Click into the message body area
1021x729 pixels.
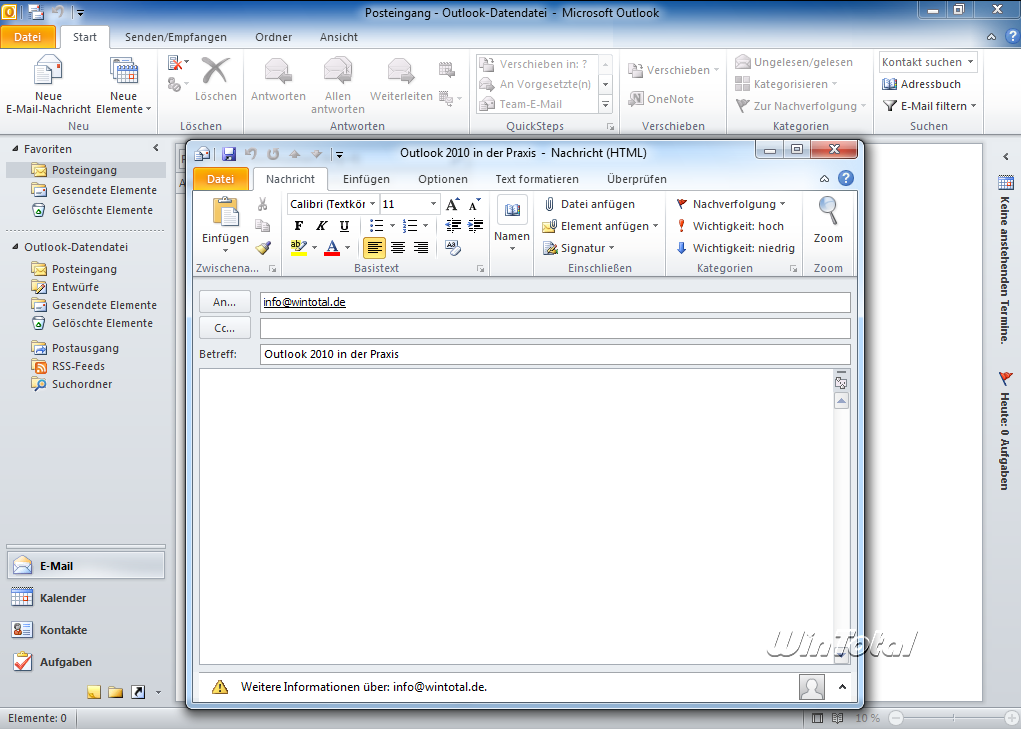pyautogui.click(x=516, y=516)
